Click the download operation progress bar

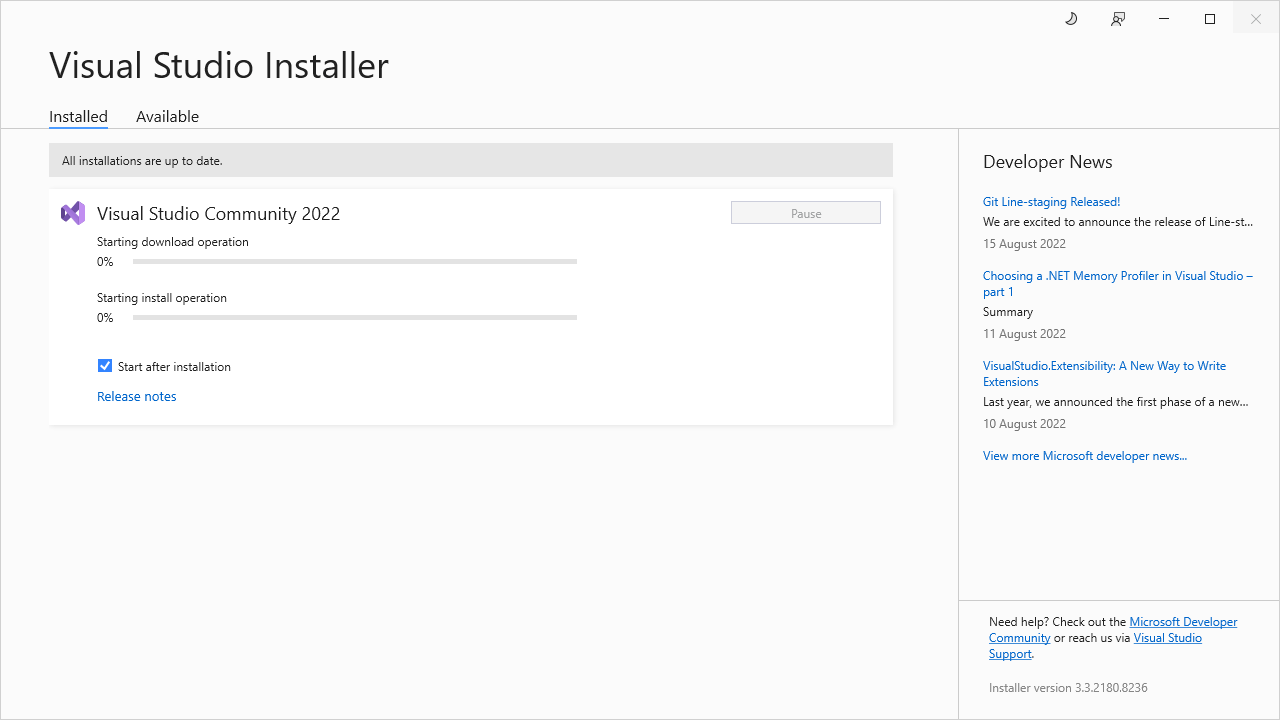click(354, 261)
